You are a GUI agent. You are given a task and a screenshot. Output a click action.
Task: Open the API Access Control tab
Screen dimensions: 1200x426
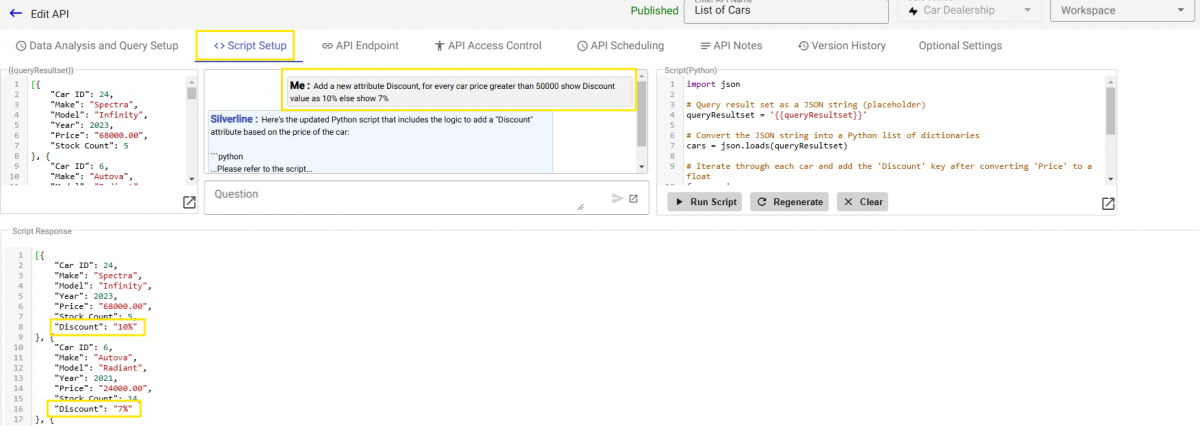coord(488,46)
